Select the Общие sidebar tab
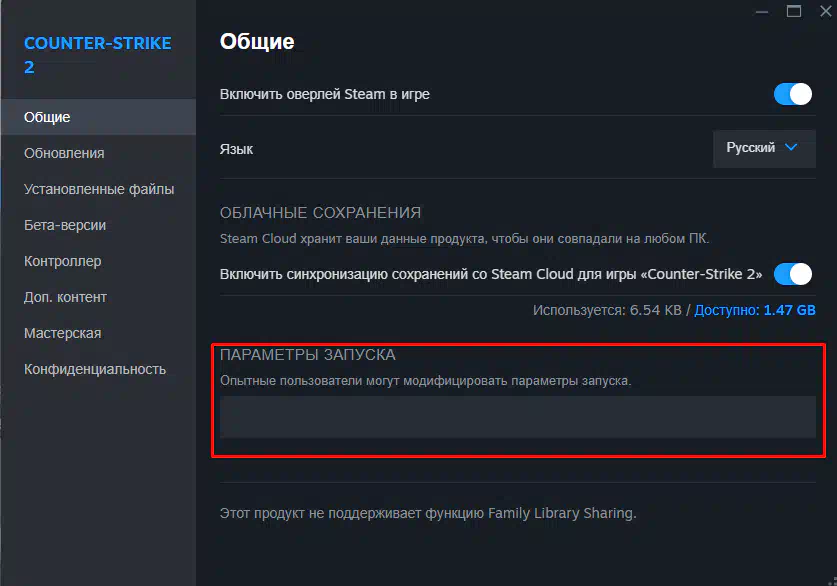Image resolution: width=837 pixels, height=586 pixels. coord(99,117)
